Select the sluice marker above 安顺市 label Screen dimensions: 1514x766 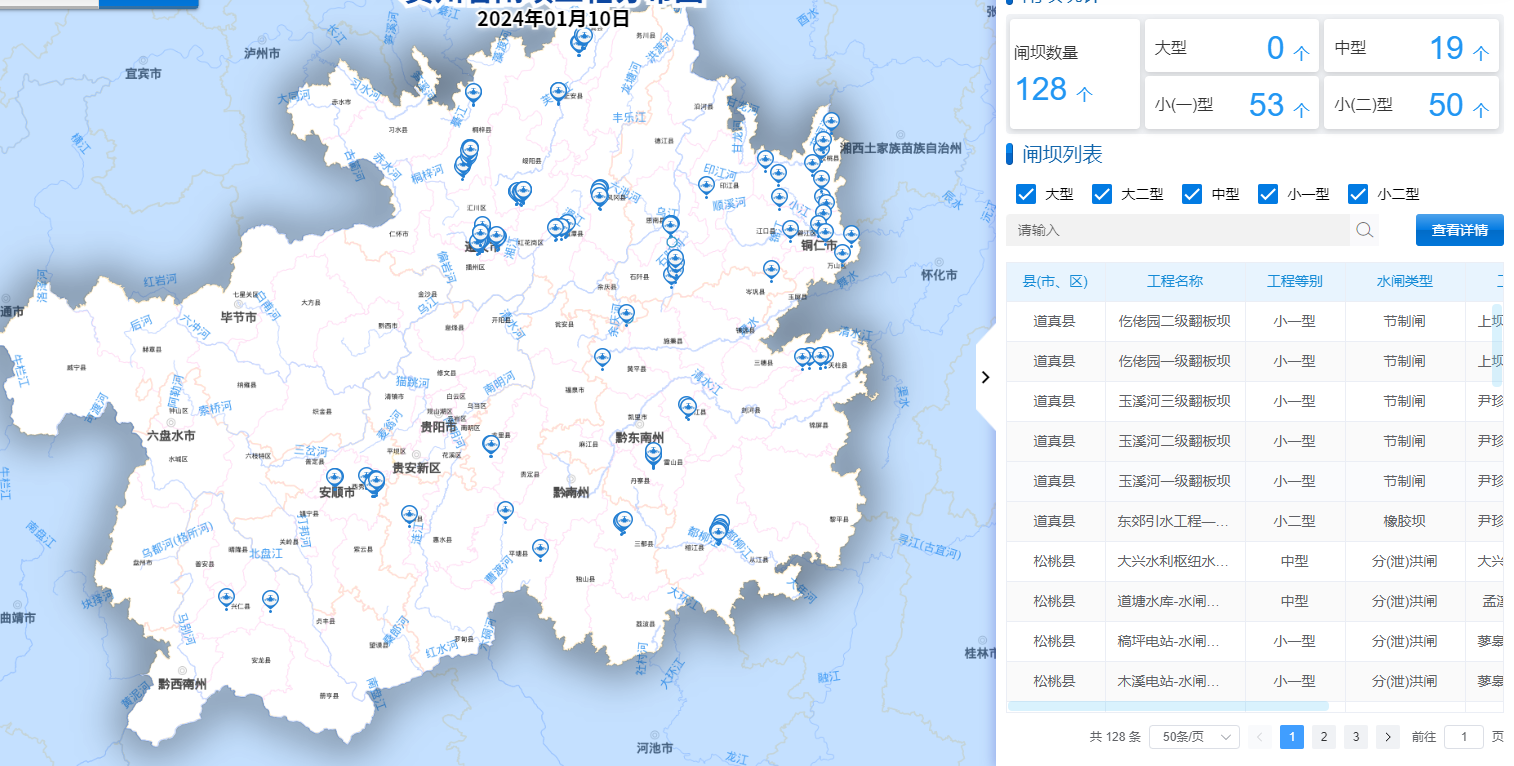[x=335, y=479]
